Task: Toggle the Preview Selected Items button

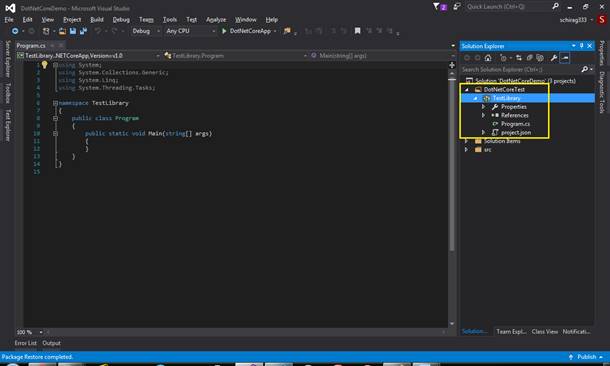Action: click(565, 58)
